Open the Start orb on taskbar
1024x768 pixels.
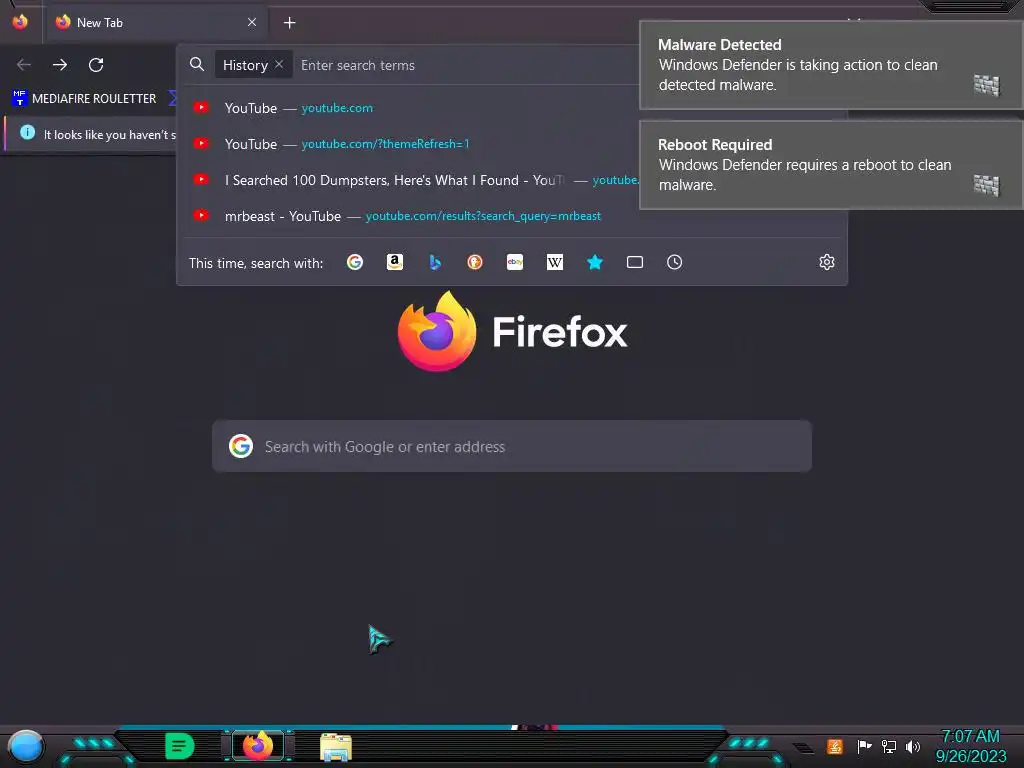[x=26, y=746]
